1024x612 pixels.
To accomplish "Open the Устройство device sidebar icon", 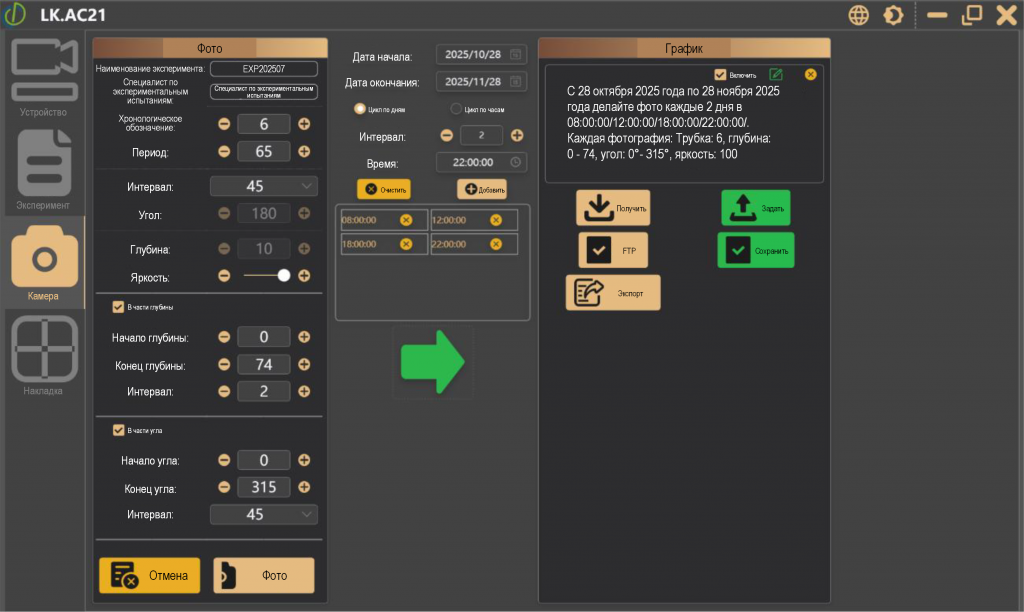I will click(x=44, y=76).
